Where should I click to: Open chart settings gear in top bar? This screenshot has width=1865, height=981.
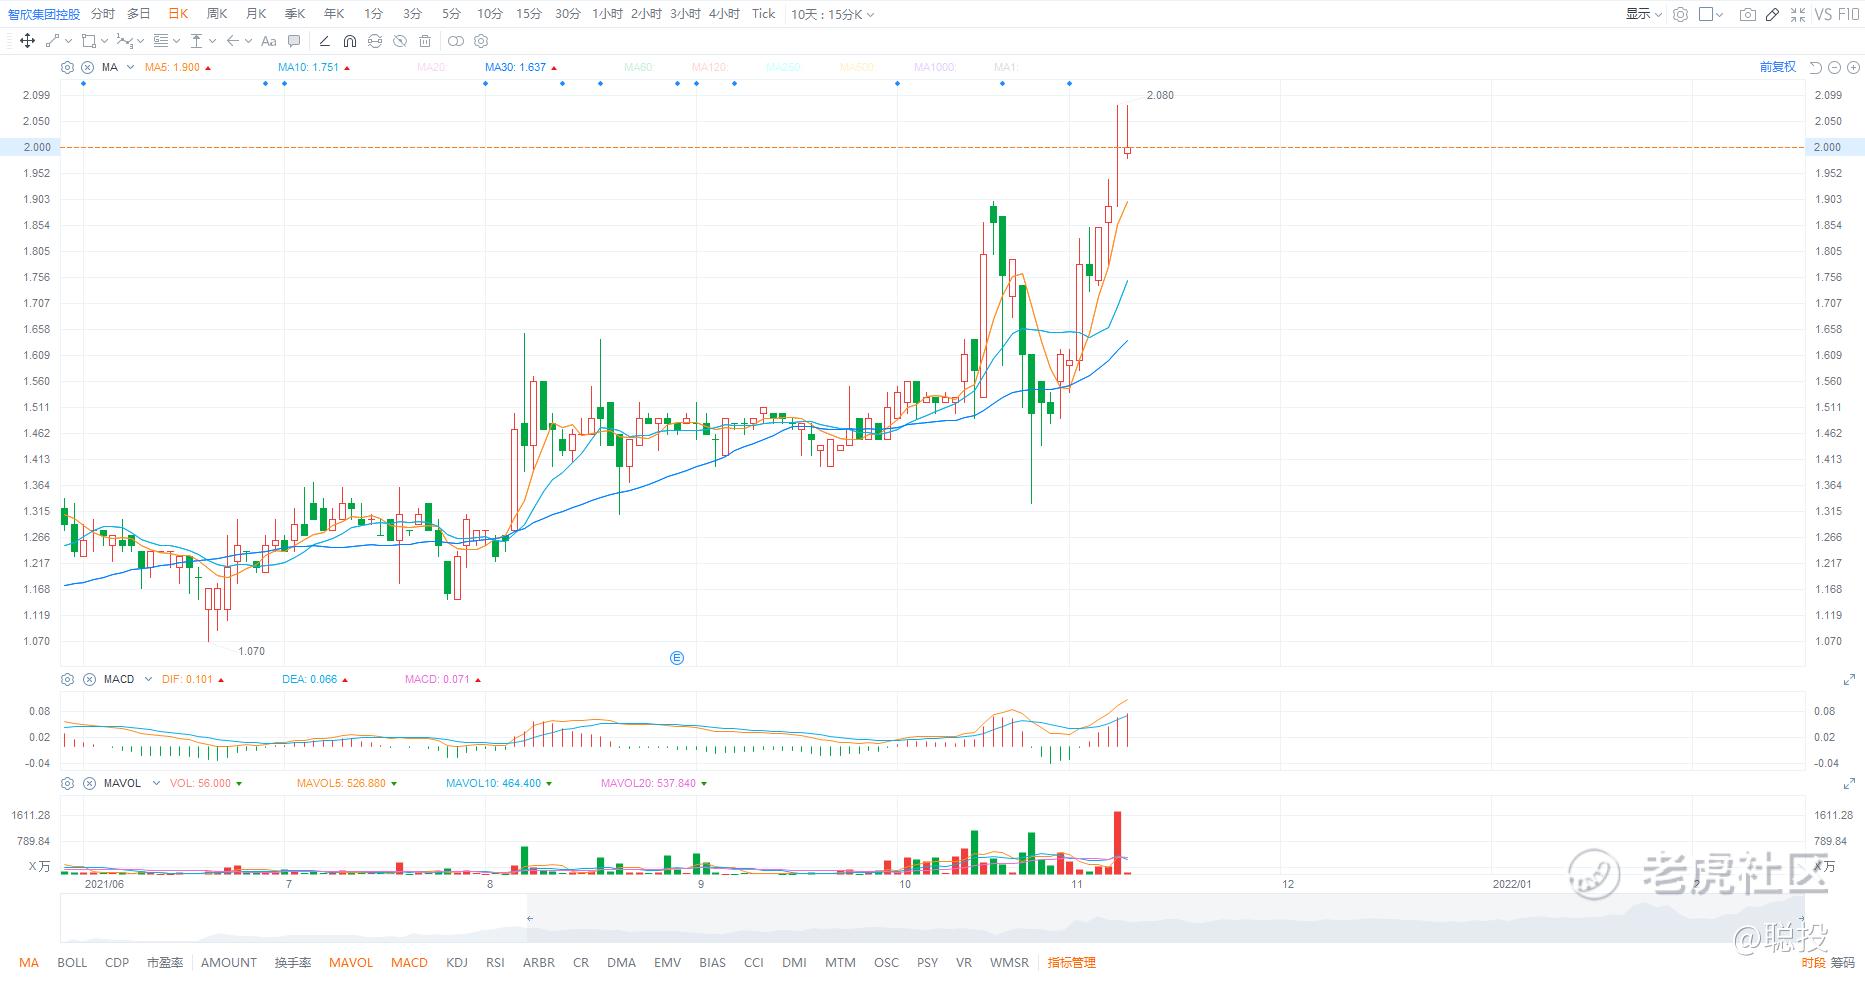pos(1680,14)
